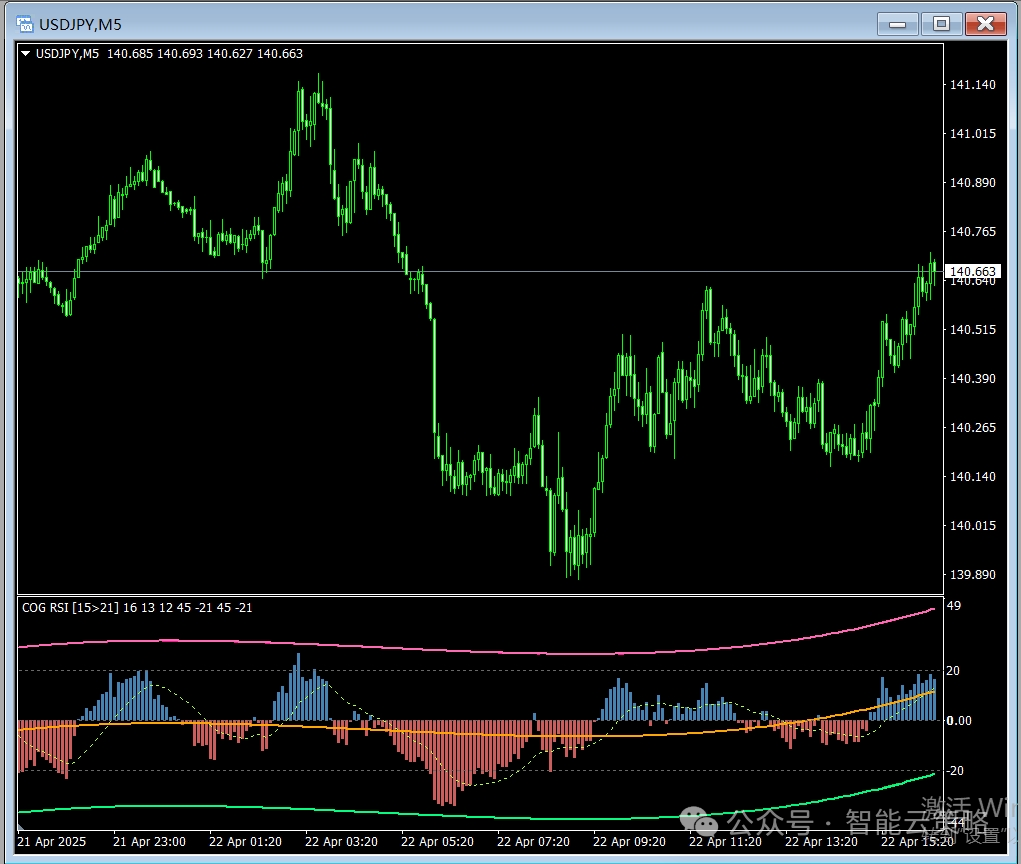Click the current price label 140.663
The image size is (1021, 864).
point(972,271)
